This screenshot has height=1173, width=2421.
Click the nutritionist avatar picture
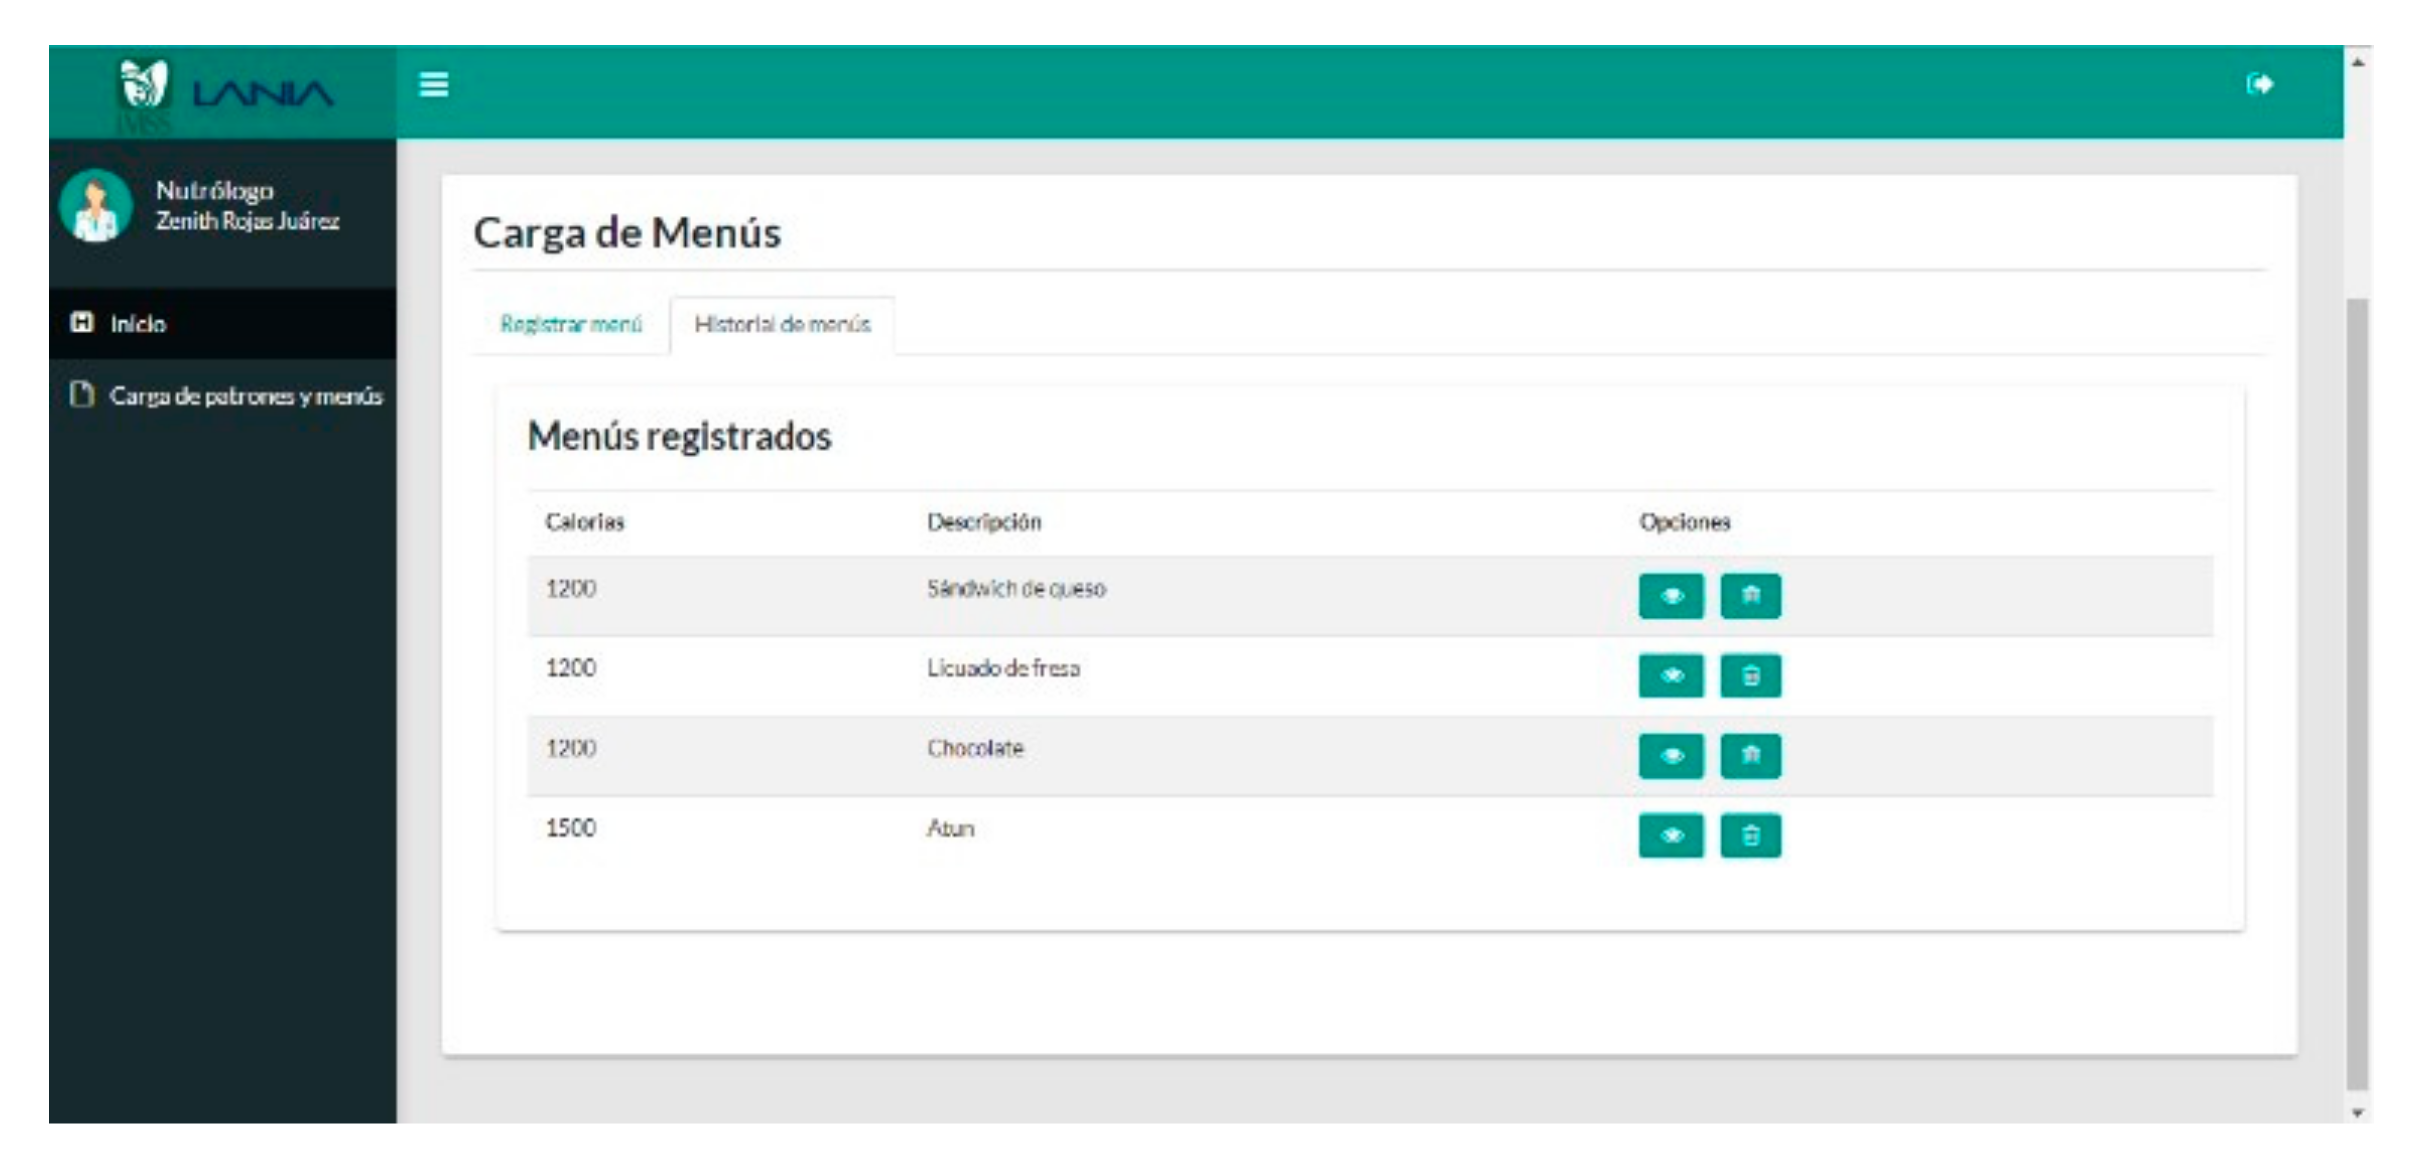tap(96, 207)
